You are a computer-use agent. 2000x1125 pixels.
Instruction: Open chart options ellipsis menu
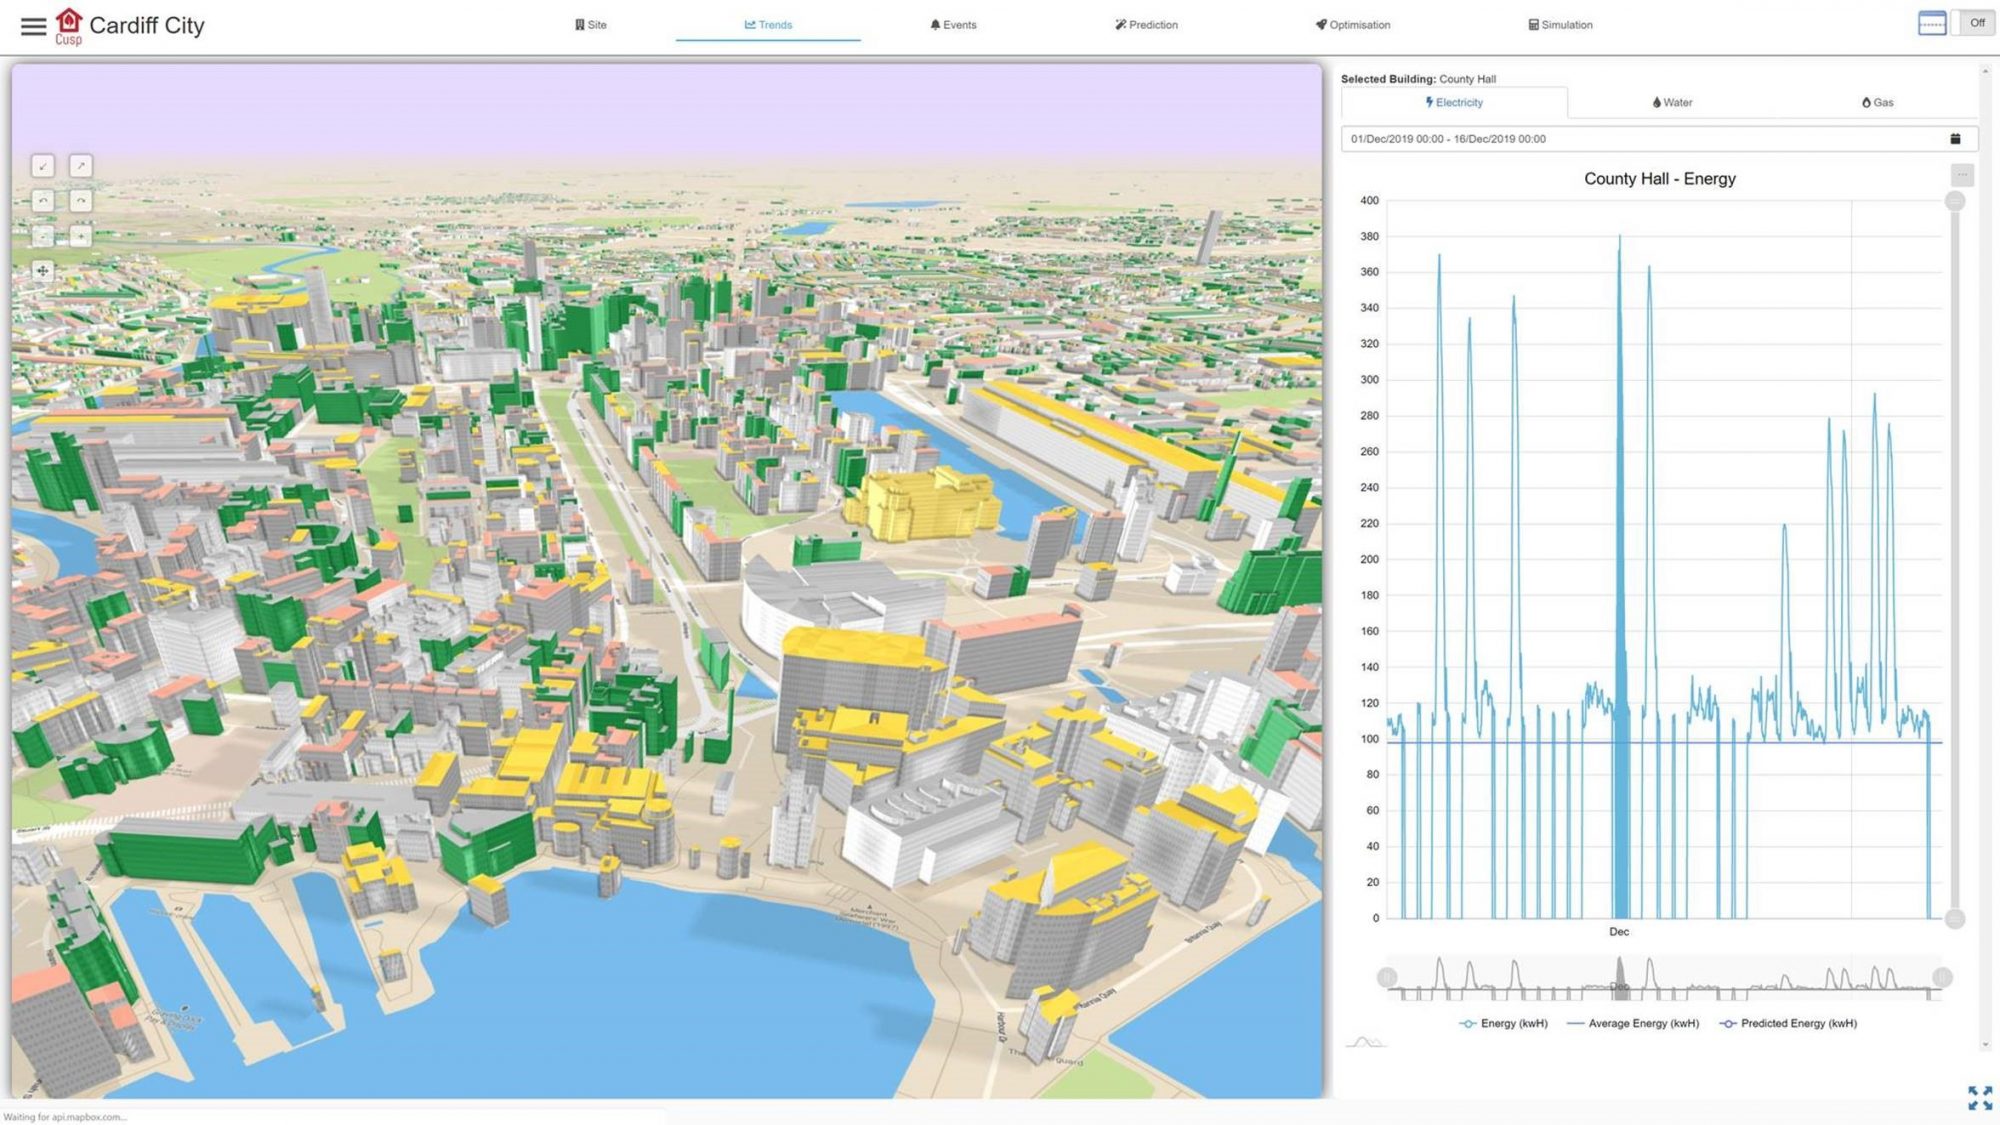coord(1962,175)
